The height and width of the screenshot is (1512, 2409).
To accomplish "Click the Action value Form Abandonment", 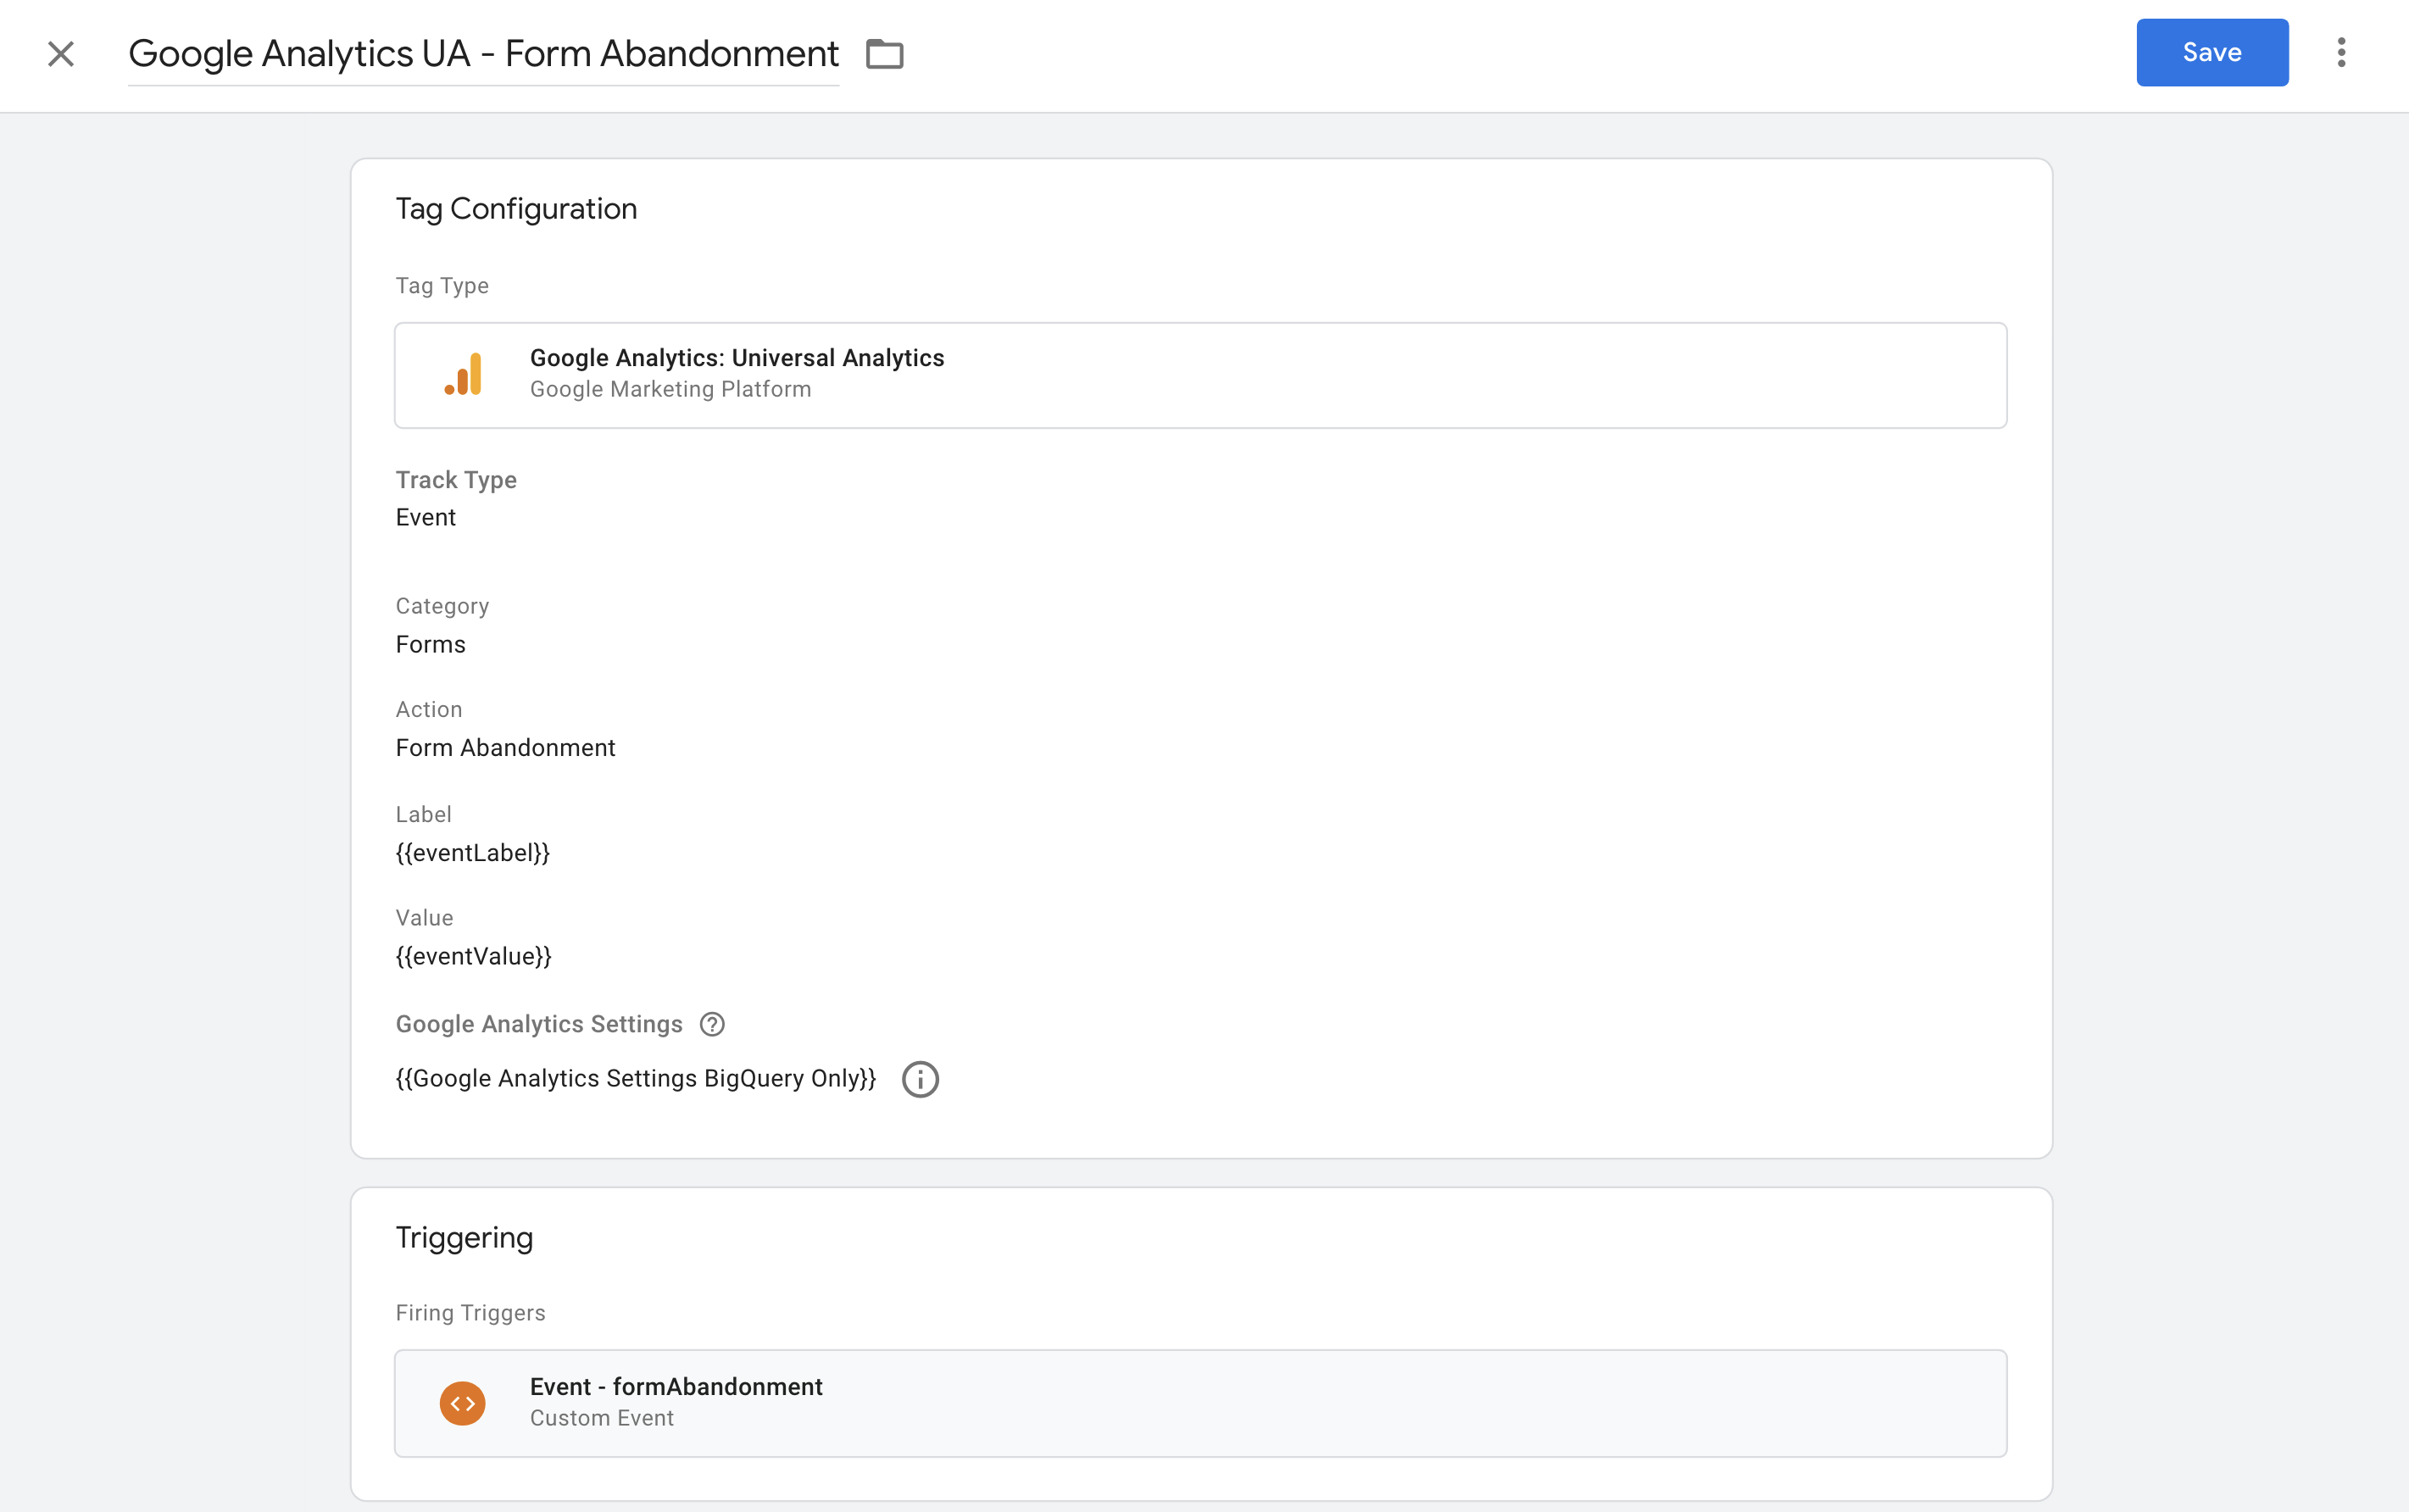I will 505,748.
